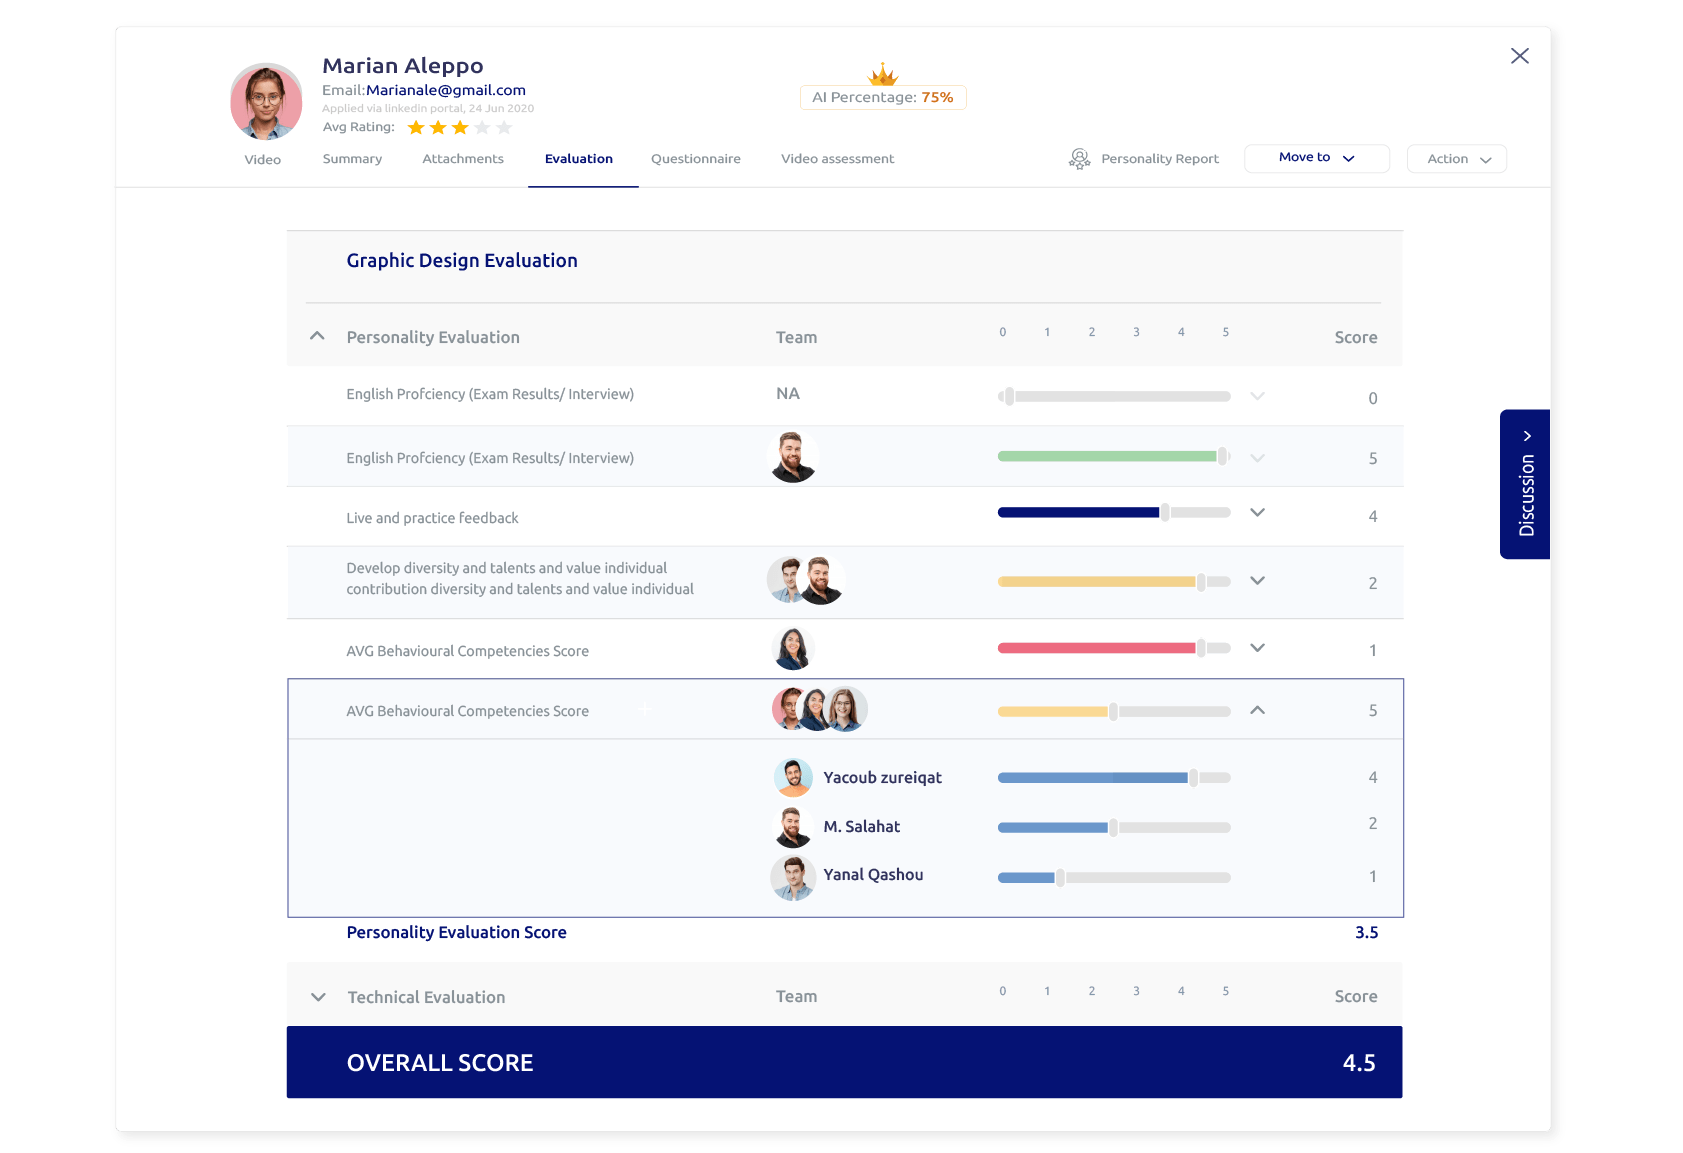This screenshot has height=1153, width=1683.
Task: Click the grouped team avatars on AVG Behavioural Competencies
Action: 818,709
